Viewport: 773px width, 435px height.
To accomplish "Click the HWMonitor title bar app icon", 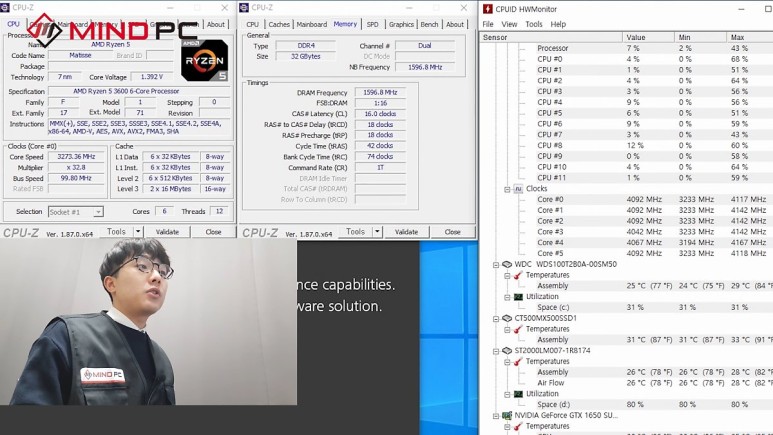I will pos(488,9).
